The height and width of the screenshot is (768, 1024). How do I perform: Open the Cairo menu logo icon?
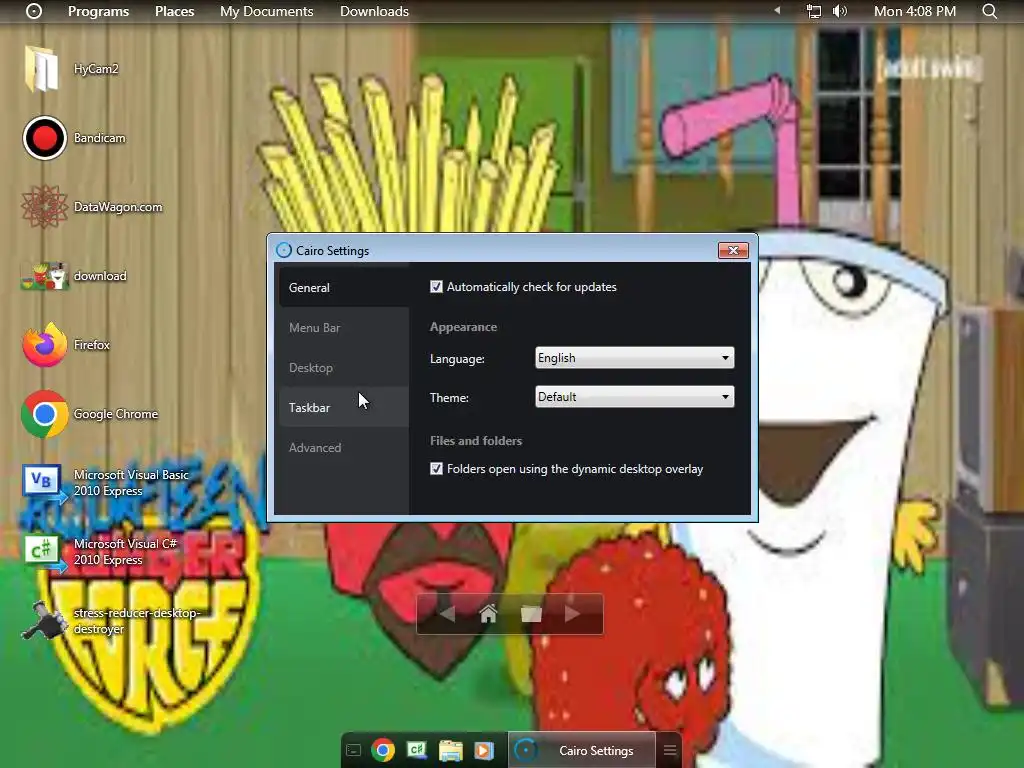click(x=34, y=11)
